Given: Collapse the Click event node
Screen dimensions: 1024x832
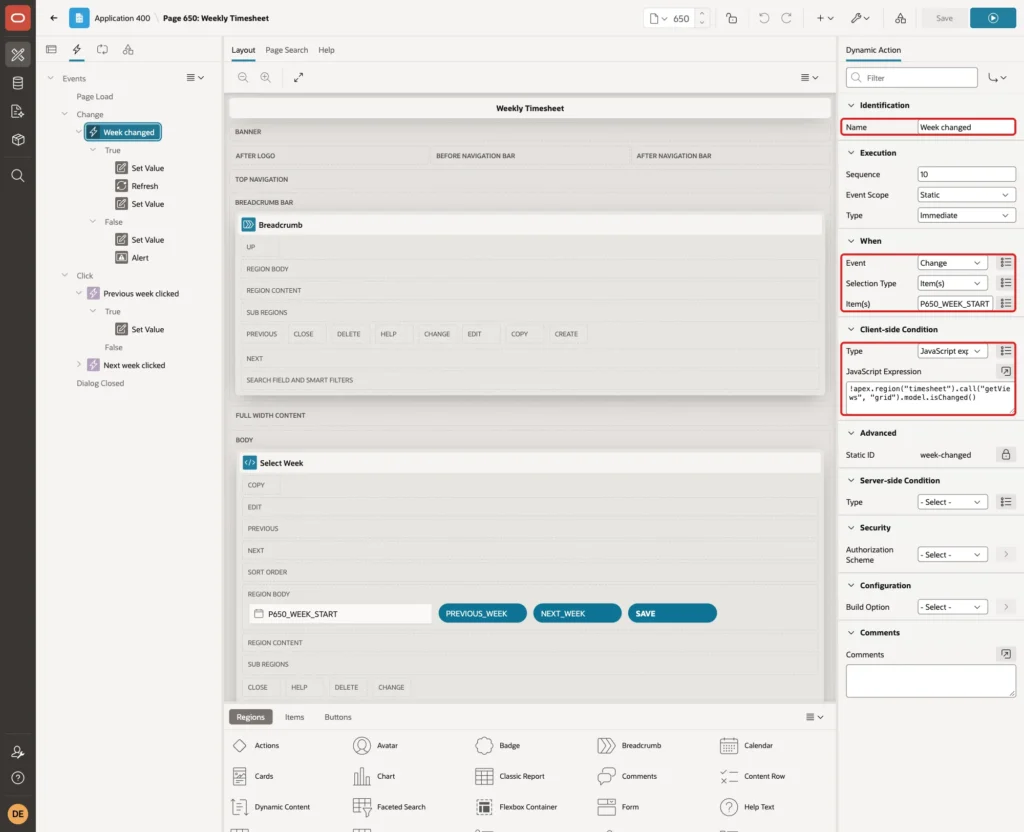Looking at the screenshot, I should [x=65, y=276].
